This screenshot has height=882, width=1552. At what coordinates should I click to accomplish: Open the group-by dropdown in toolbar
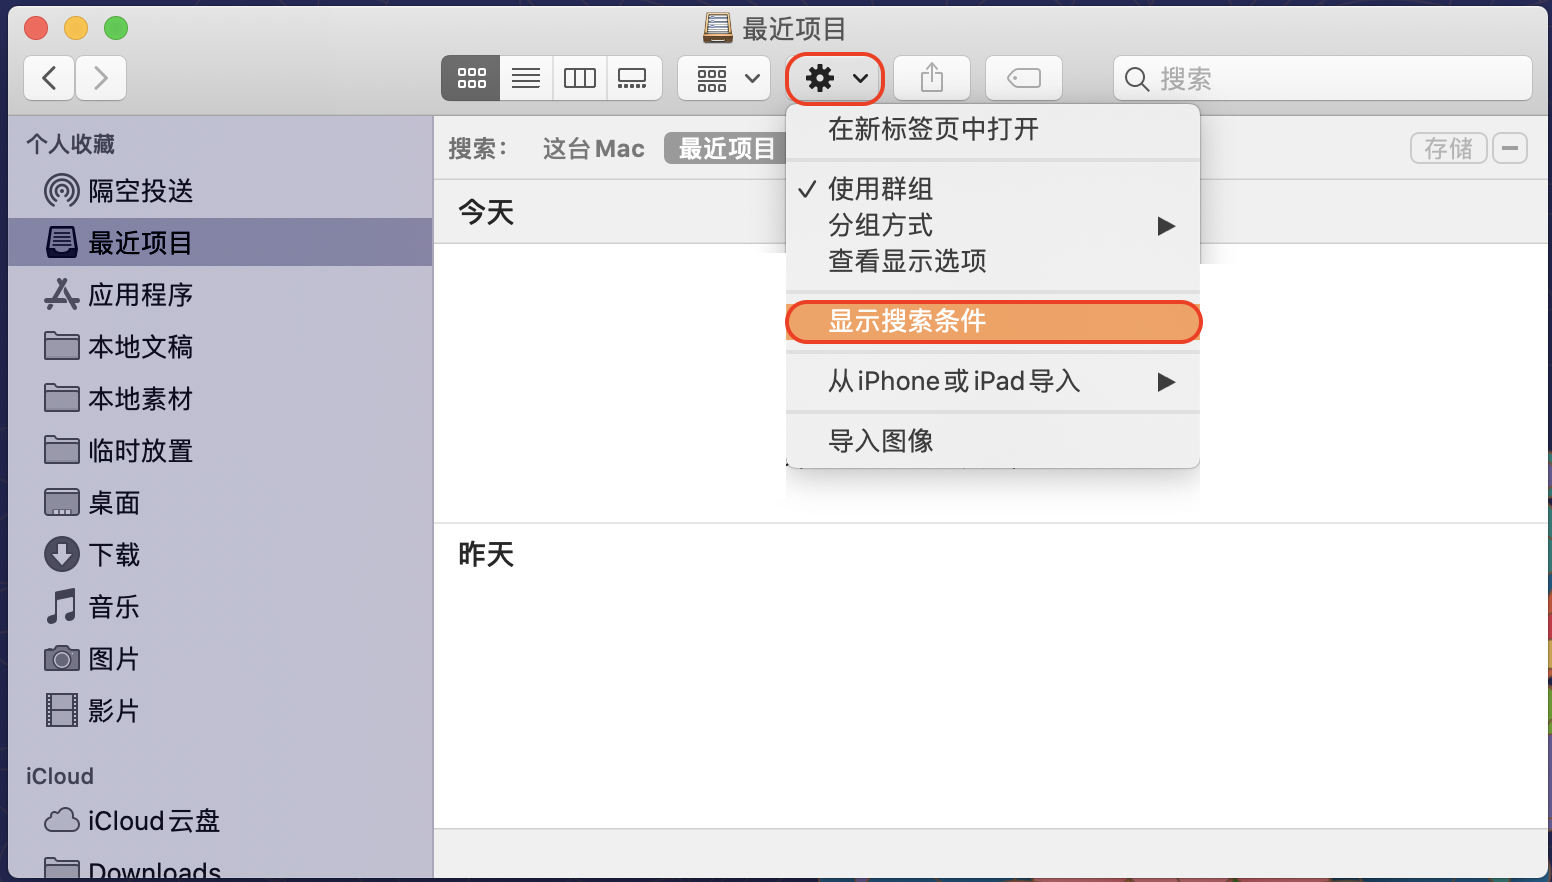(724, 78)
